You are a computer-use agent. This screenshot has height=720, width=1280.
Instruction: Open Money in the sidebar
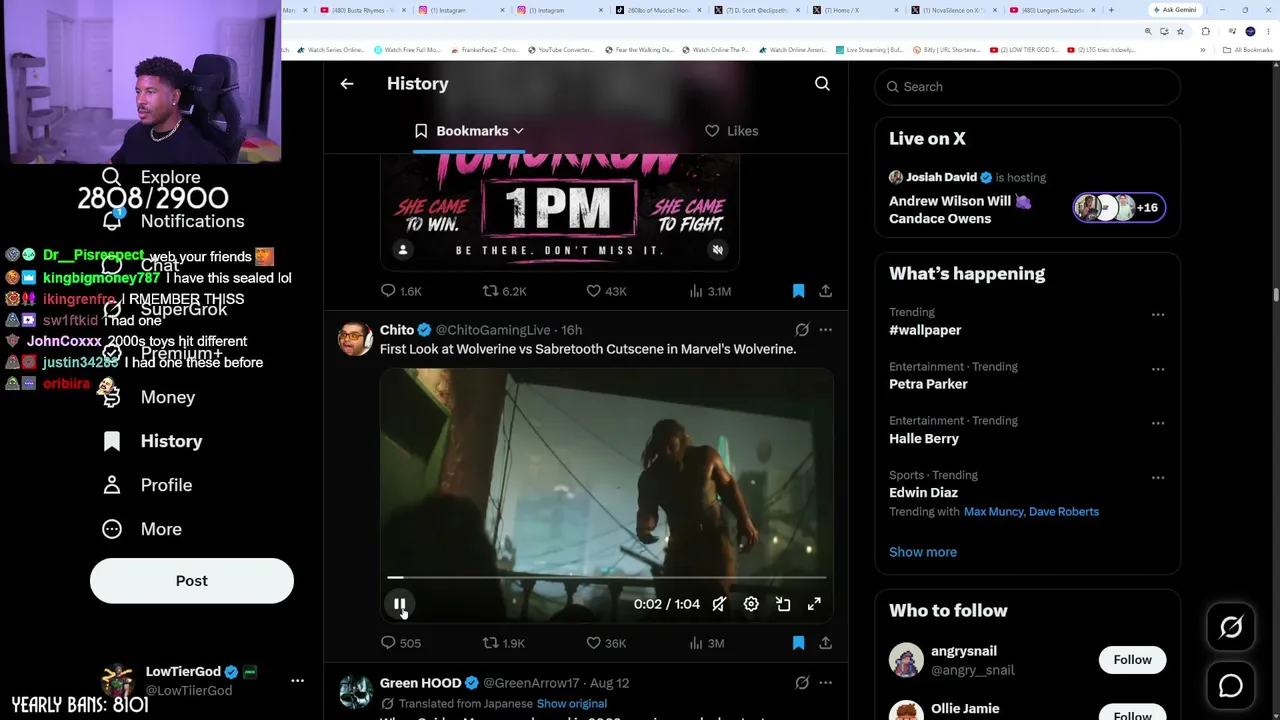coord(148,397)
